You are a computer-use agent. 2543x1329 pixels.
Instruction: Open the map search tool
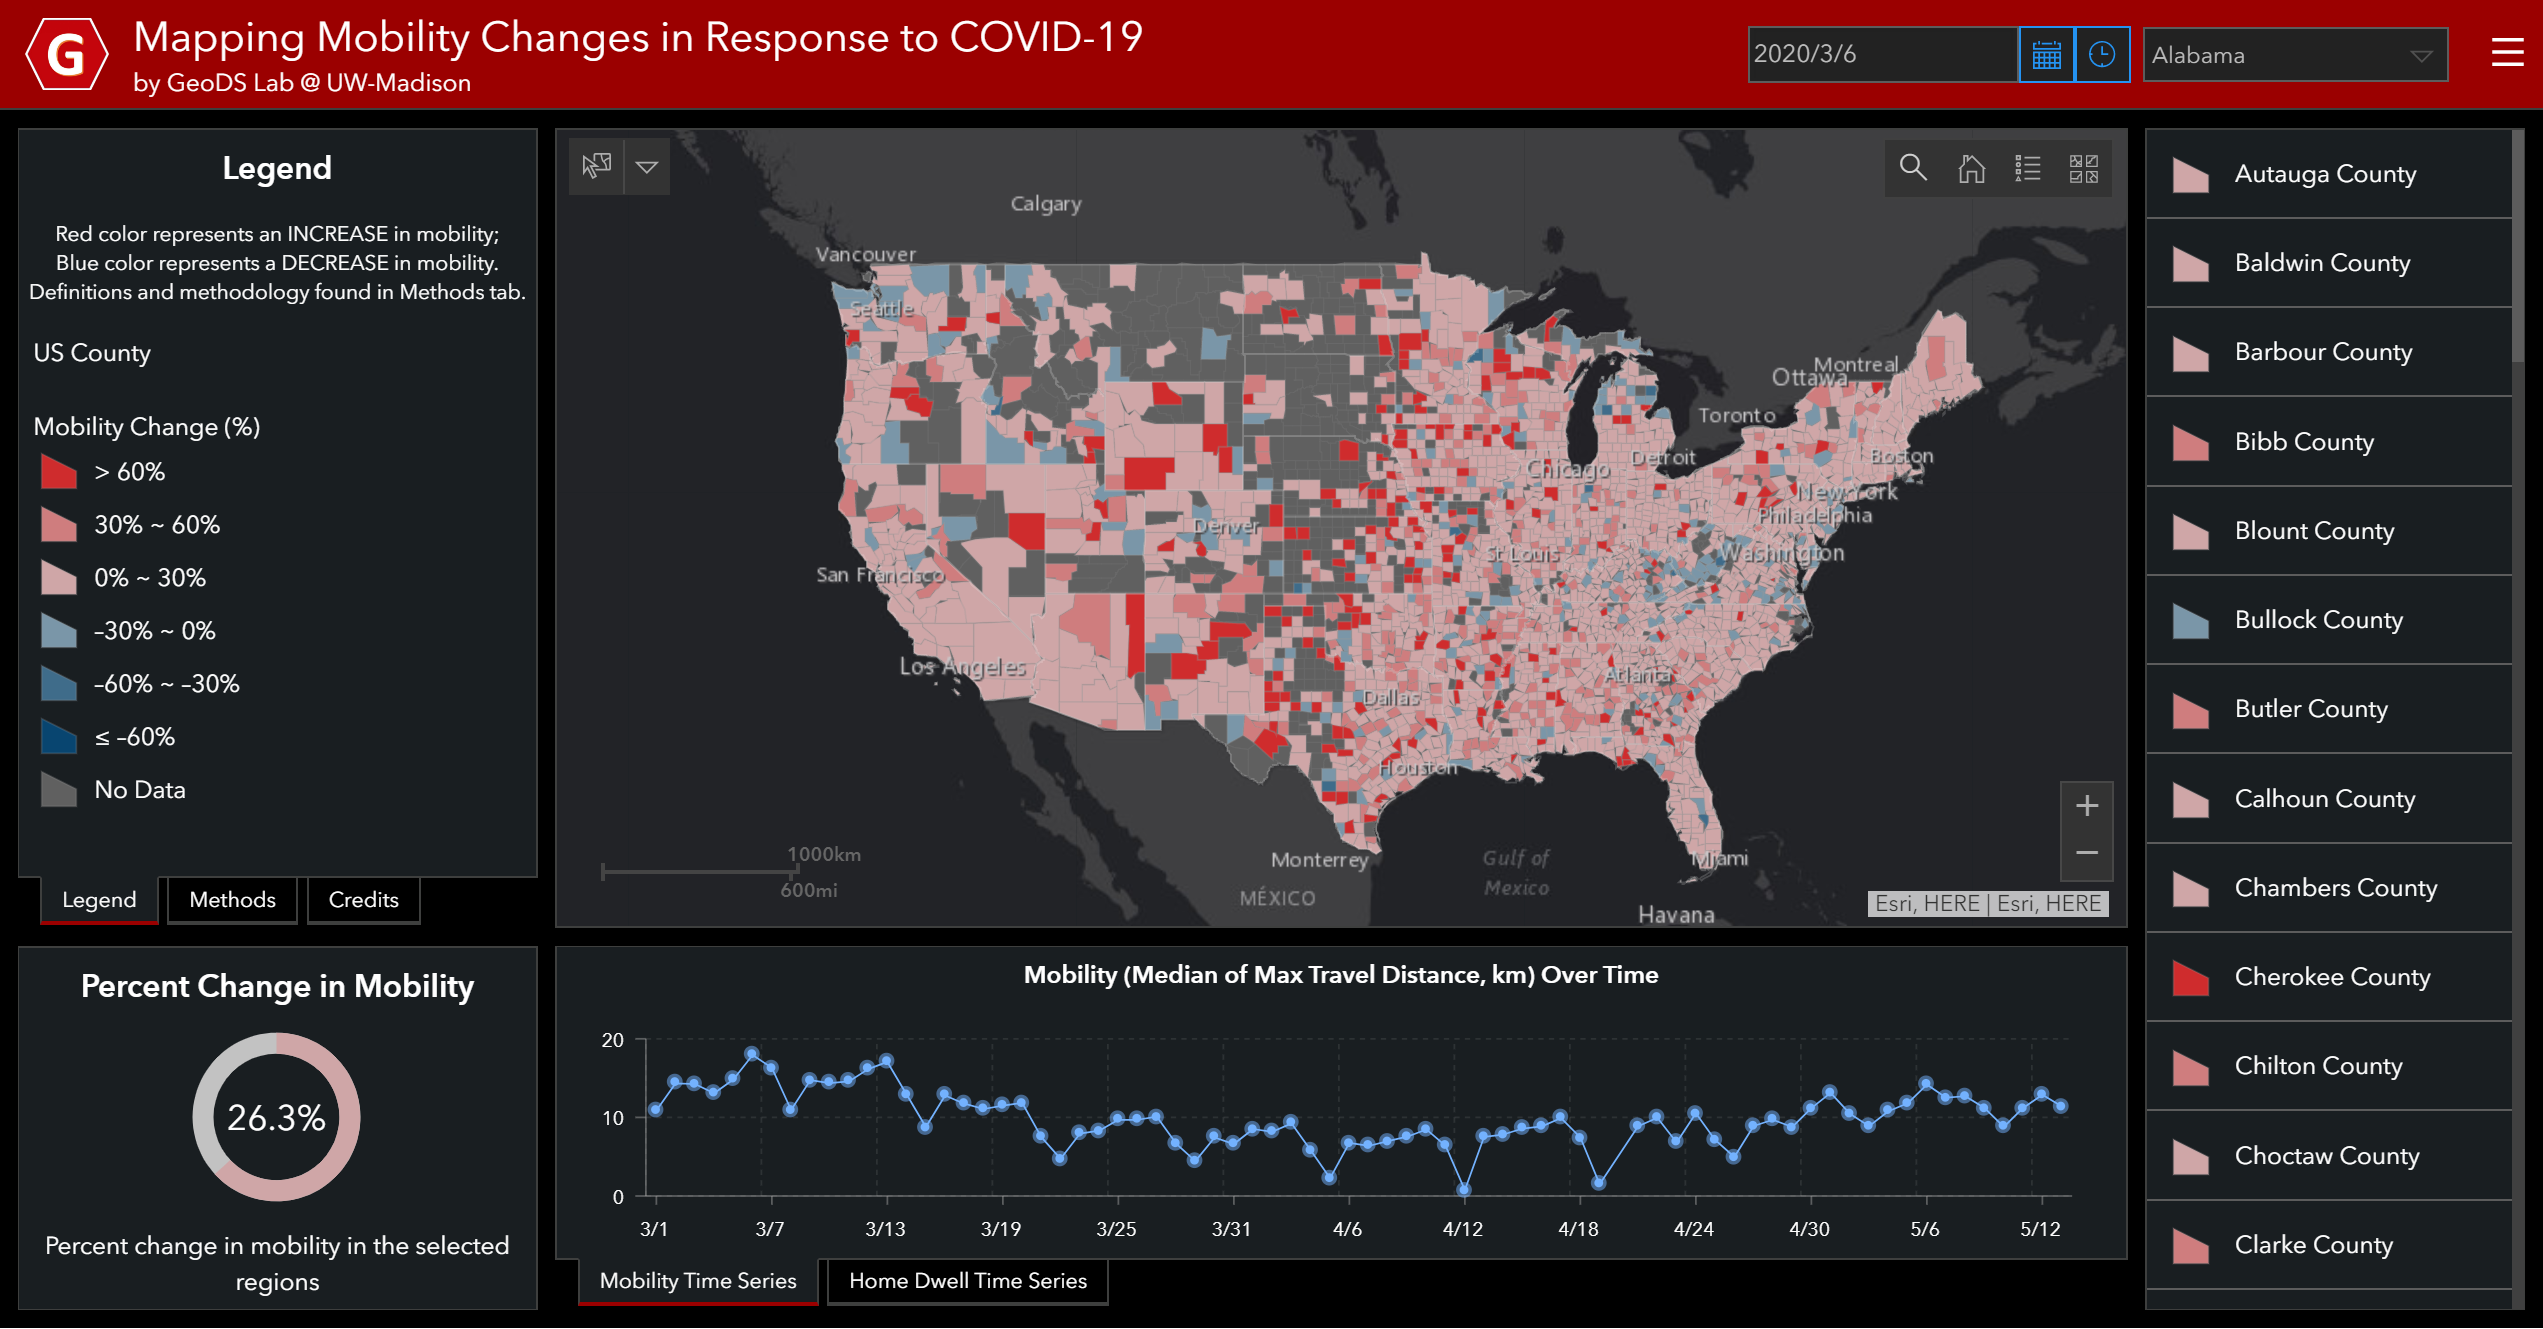click(x=1913, y=167)
